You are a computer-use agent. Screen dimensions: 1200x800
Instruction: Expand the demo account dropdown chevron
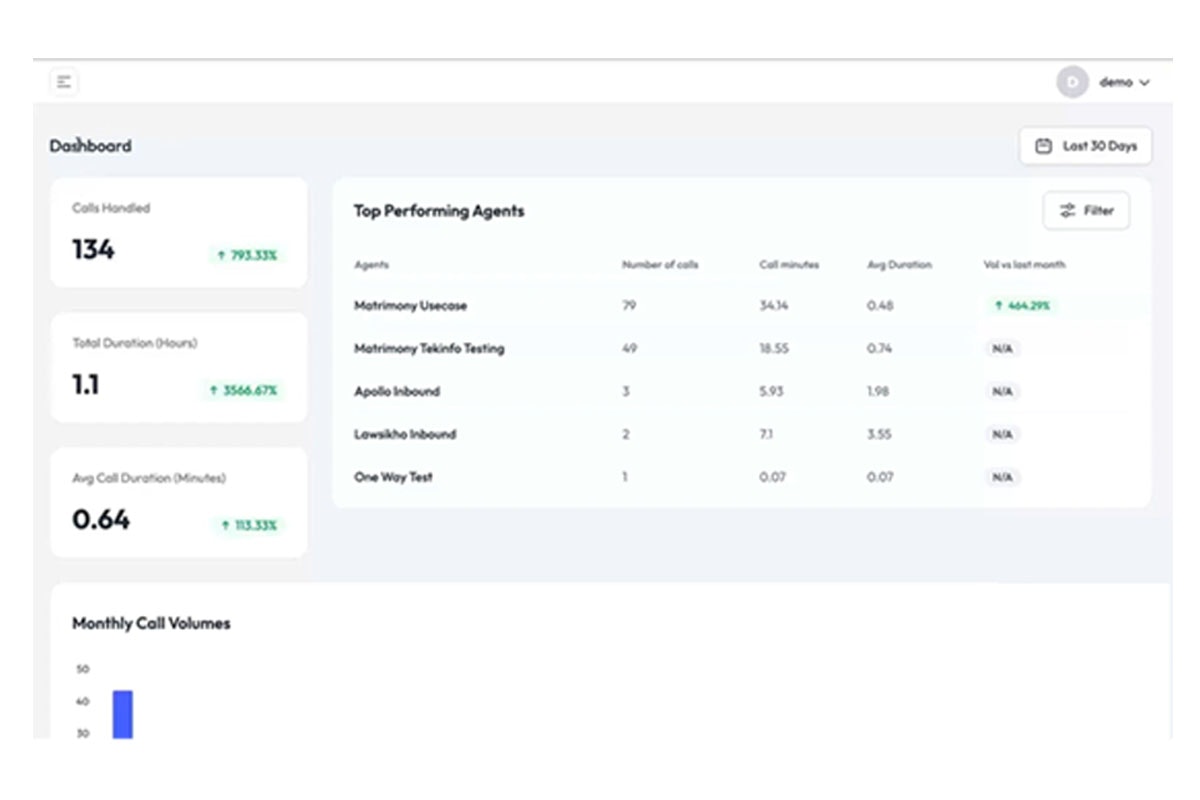coord(1144,83)
